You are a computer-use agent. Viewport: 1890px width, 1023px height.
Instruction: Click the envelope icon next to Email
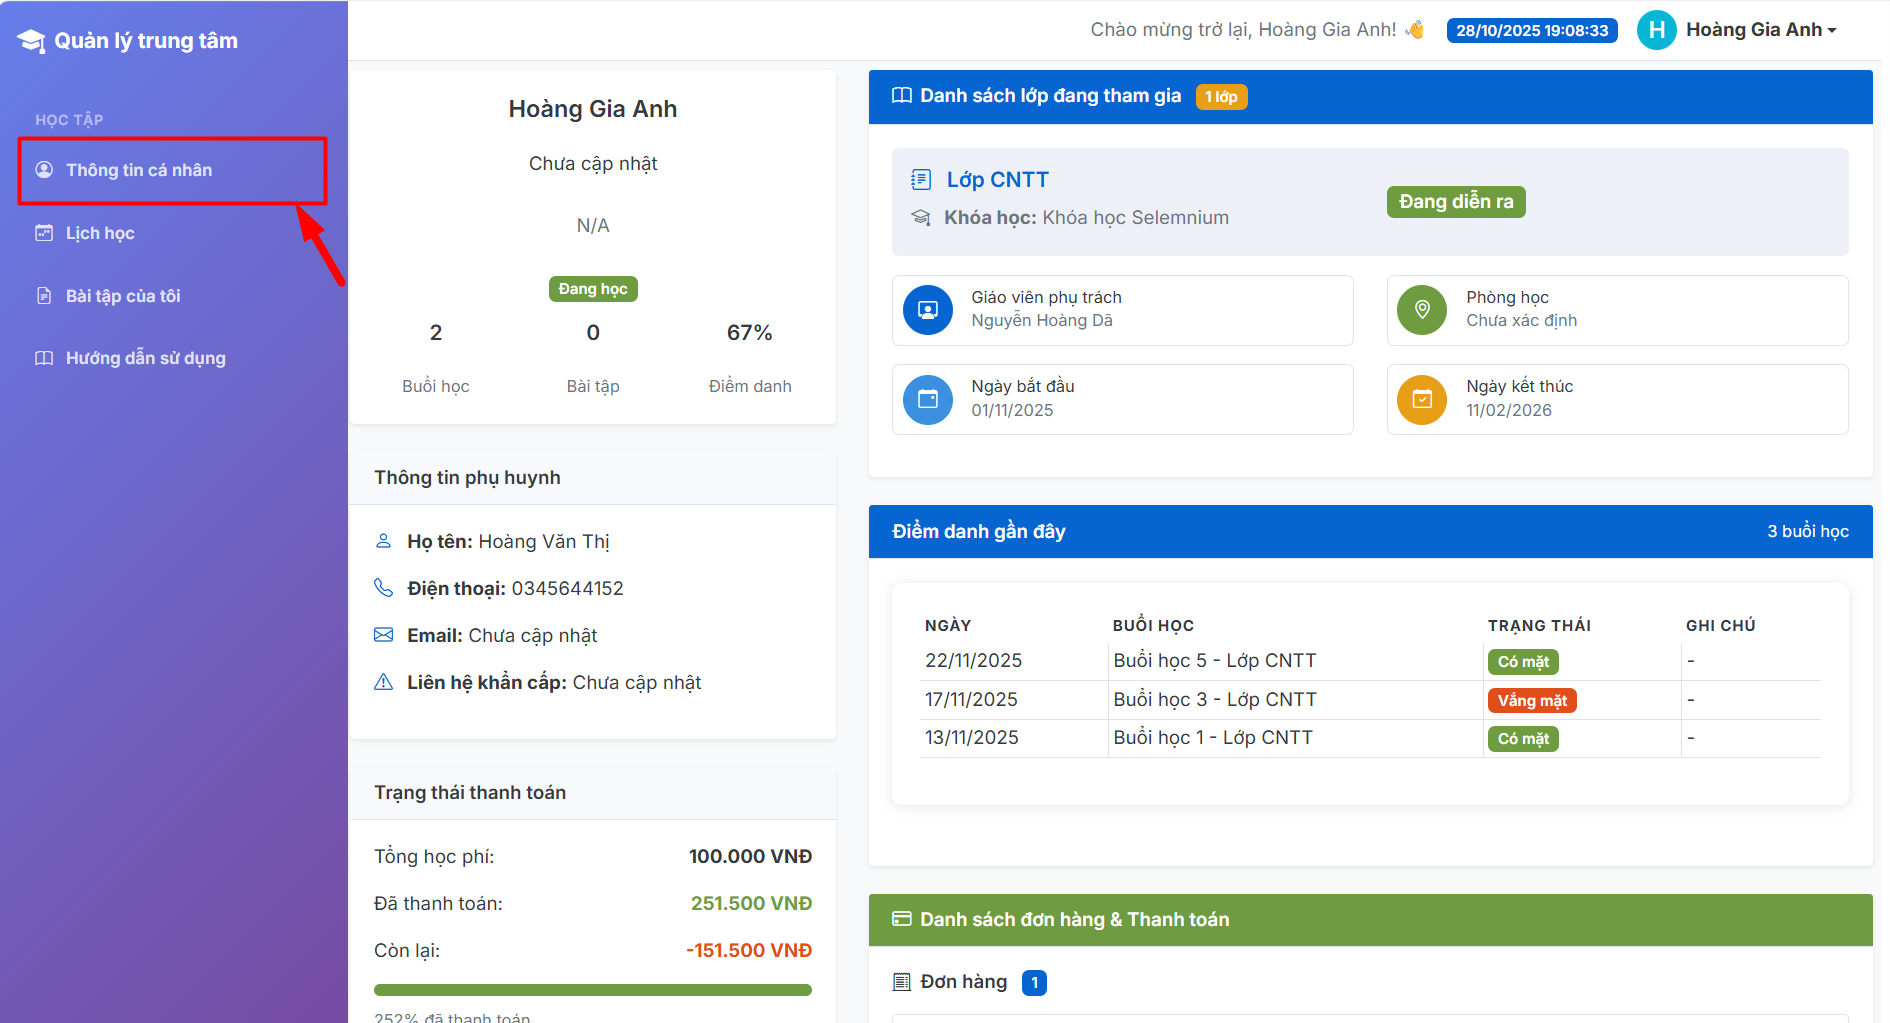[x=383, y=635]
